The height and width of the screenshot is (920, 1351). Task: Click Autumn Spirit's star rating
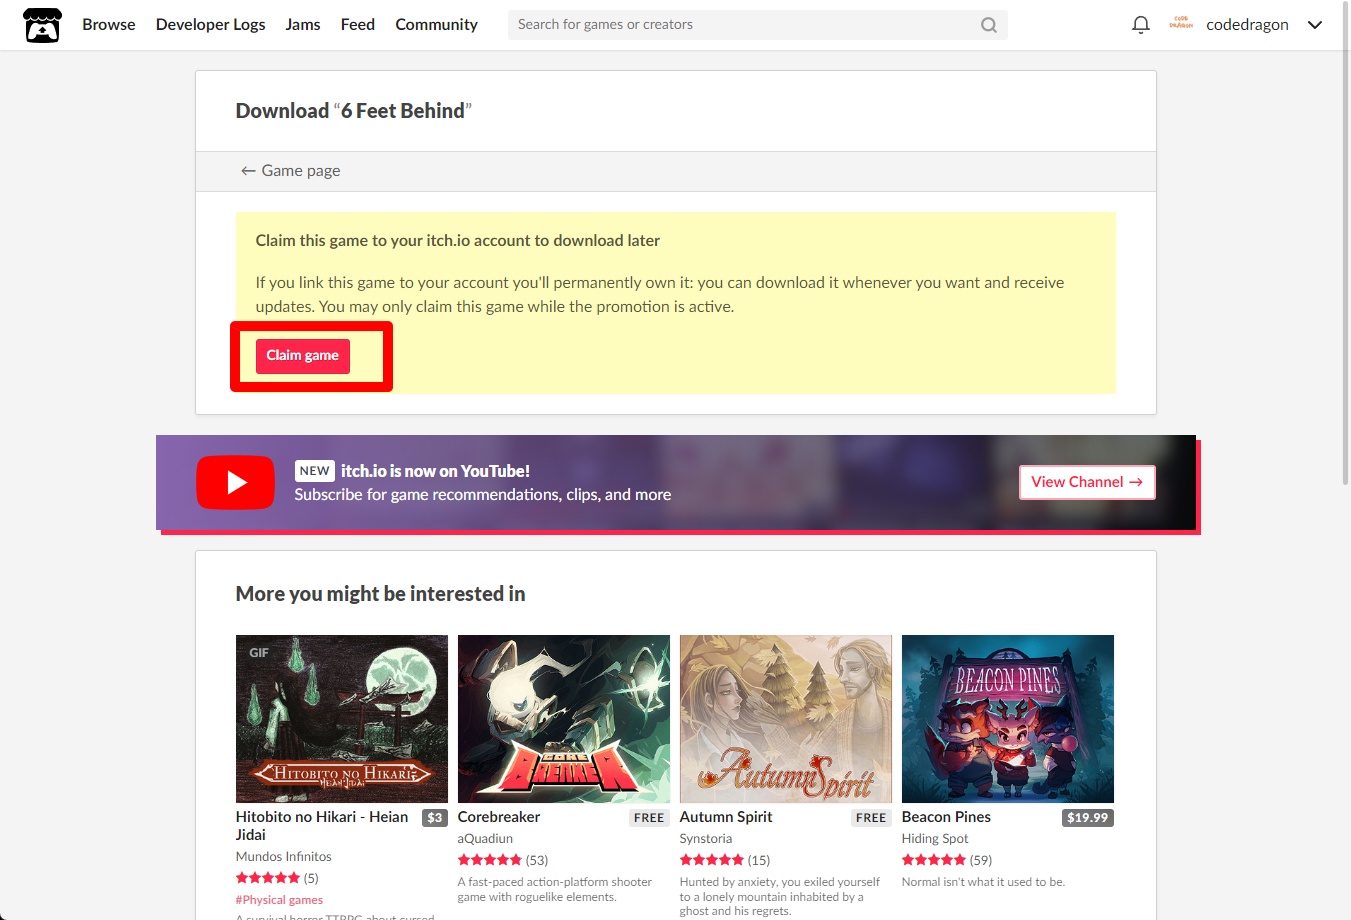(712, 860)
